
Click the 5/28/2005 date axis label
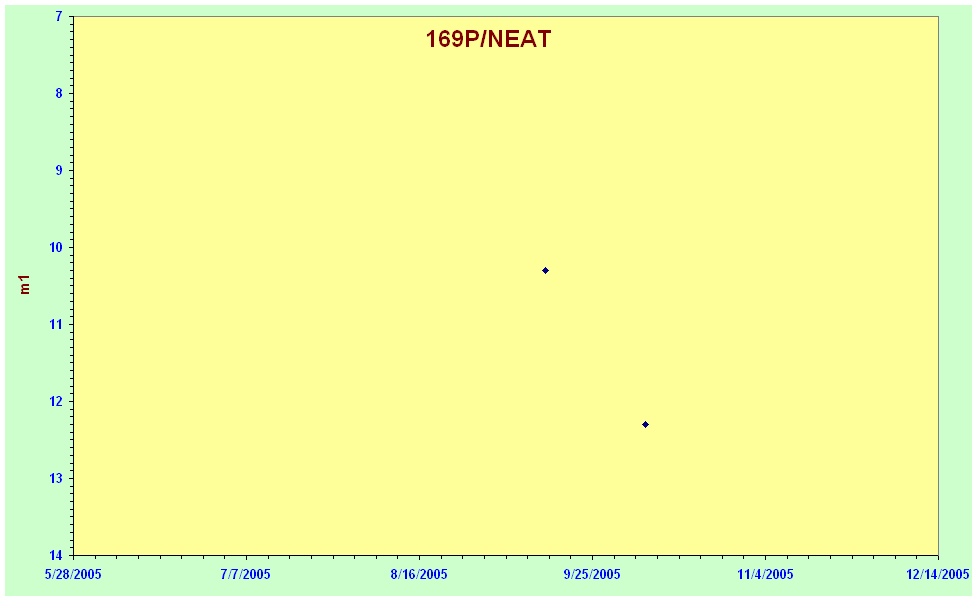[73, 574]
